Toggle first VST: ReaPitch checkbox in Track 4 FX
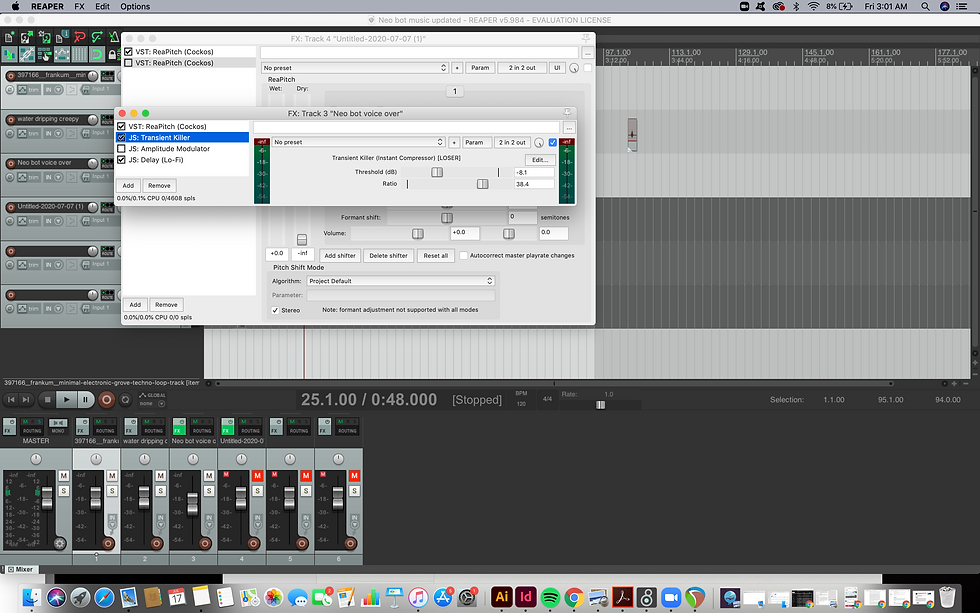Image resolution: width=980 pixels, height=613 pixels. 128,52
